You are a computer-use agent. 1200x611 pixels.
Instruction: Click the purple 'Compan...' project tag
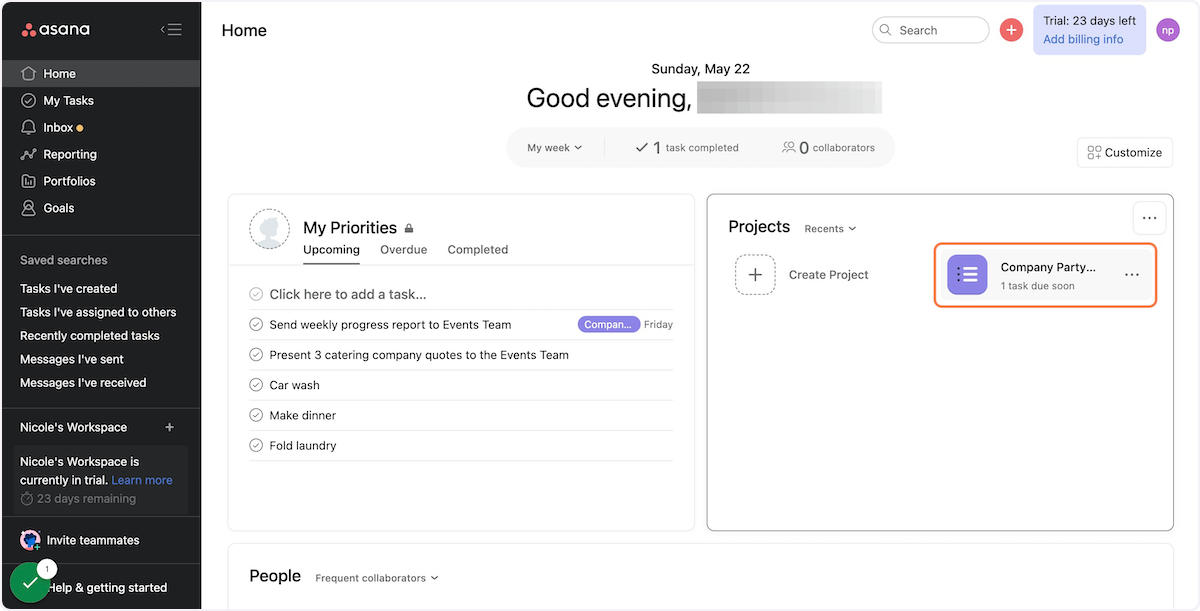(608, 325)
